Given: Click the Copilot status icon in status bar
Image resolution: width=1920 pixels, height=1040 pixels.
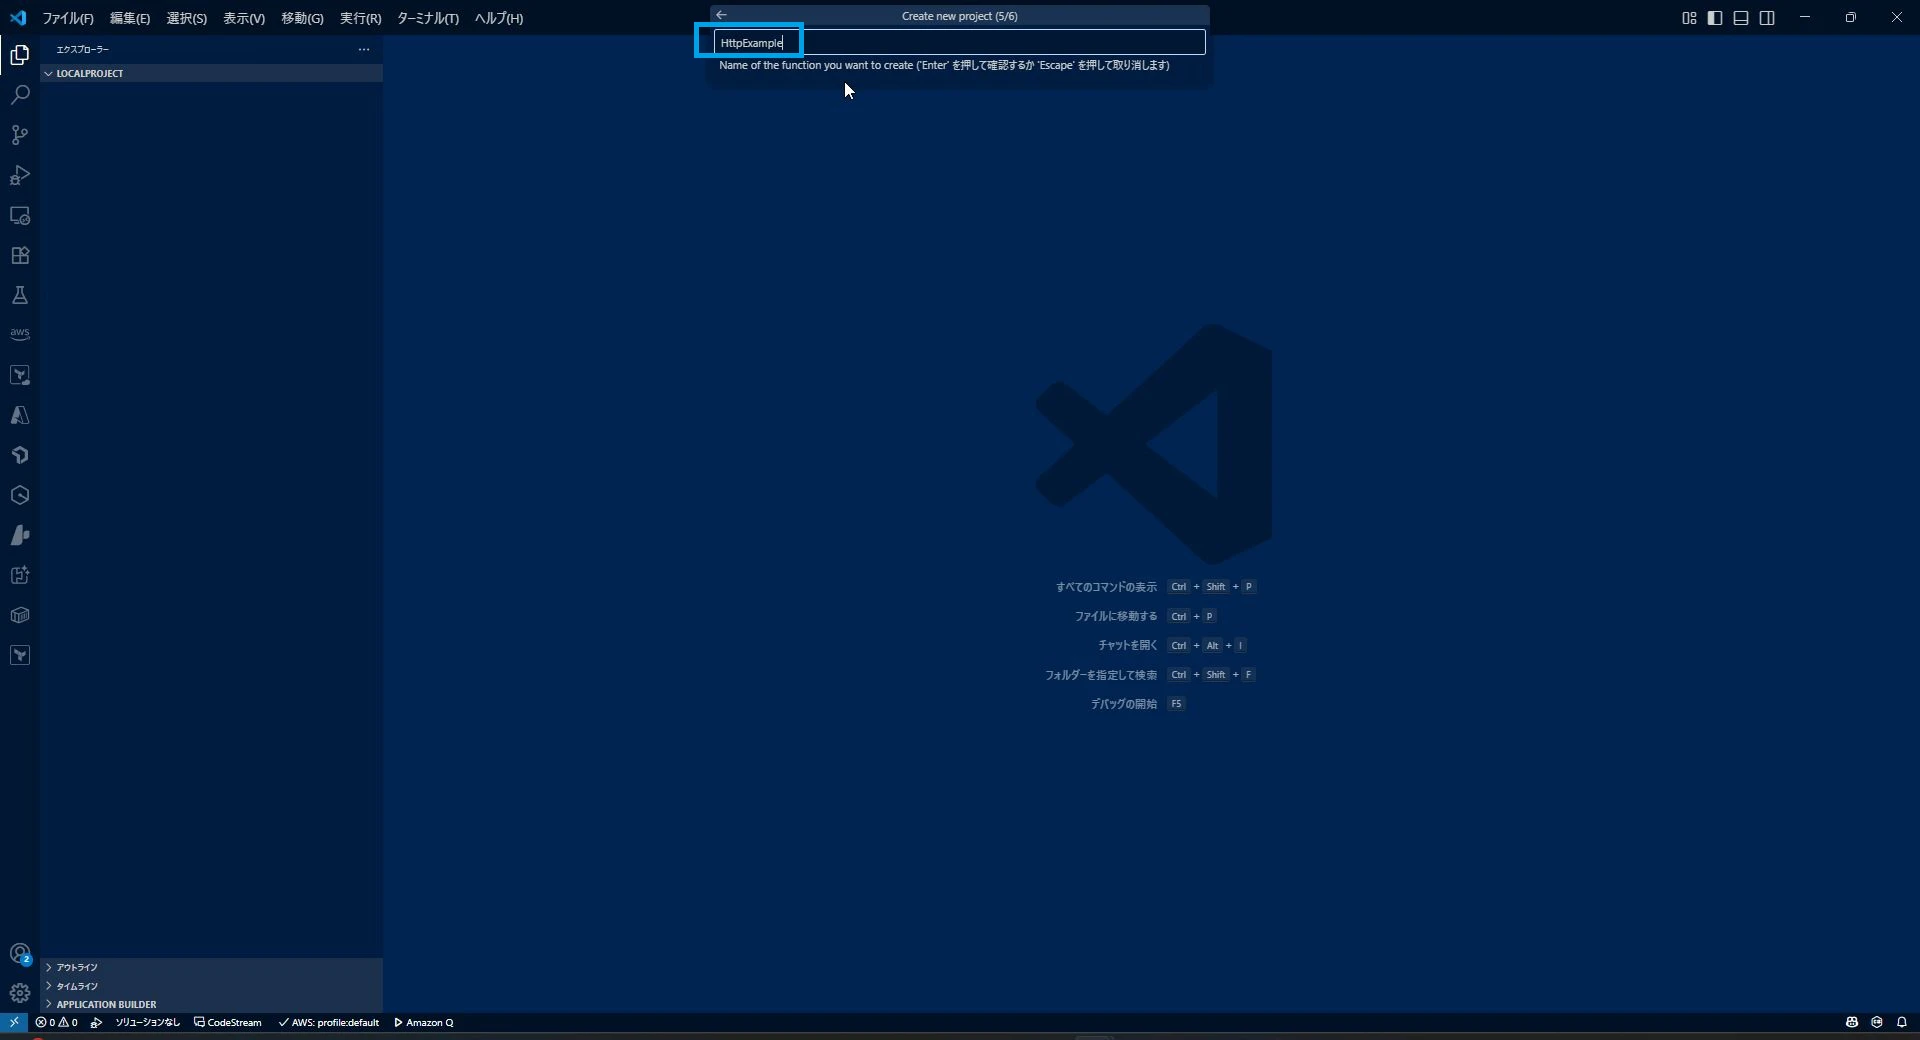Looking at the screenshot, I should coord(1852,1022).
